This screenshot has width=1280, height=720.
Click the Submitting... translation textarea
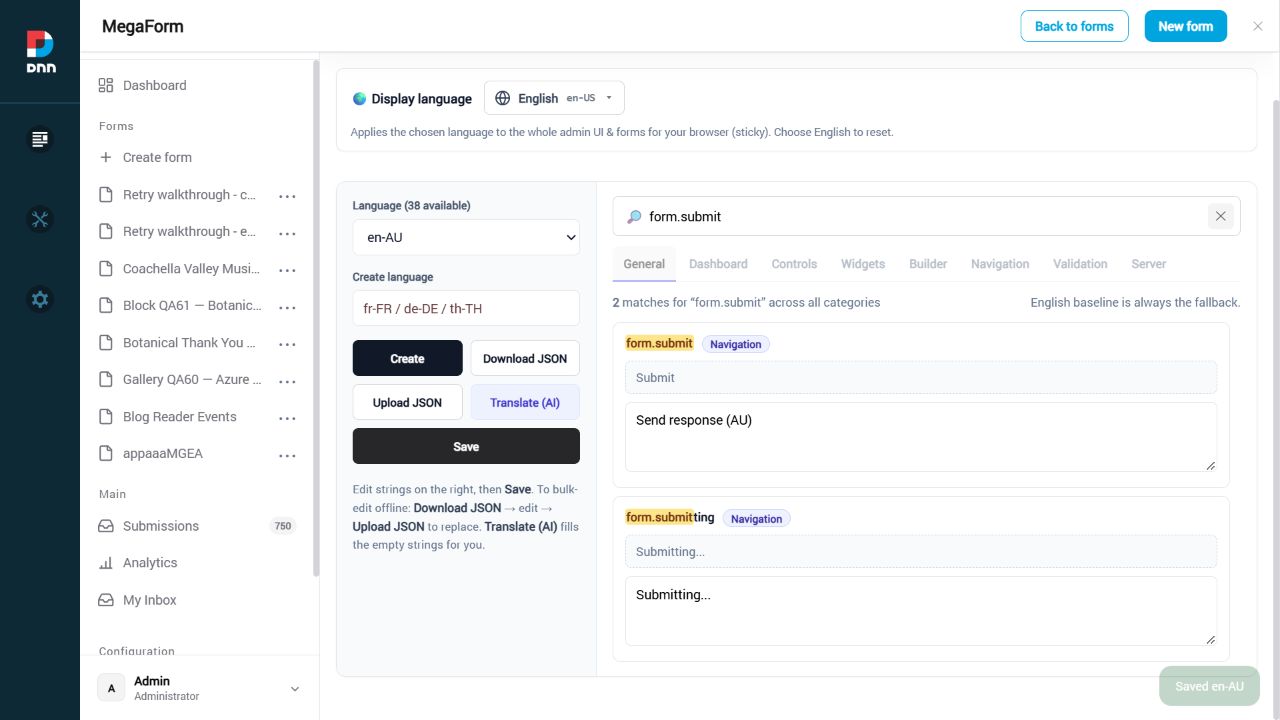click(x=920, y=611)
